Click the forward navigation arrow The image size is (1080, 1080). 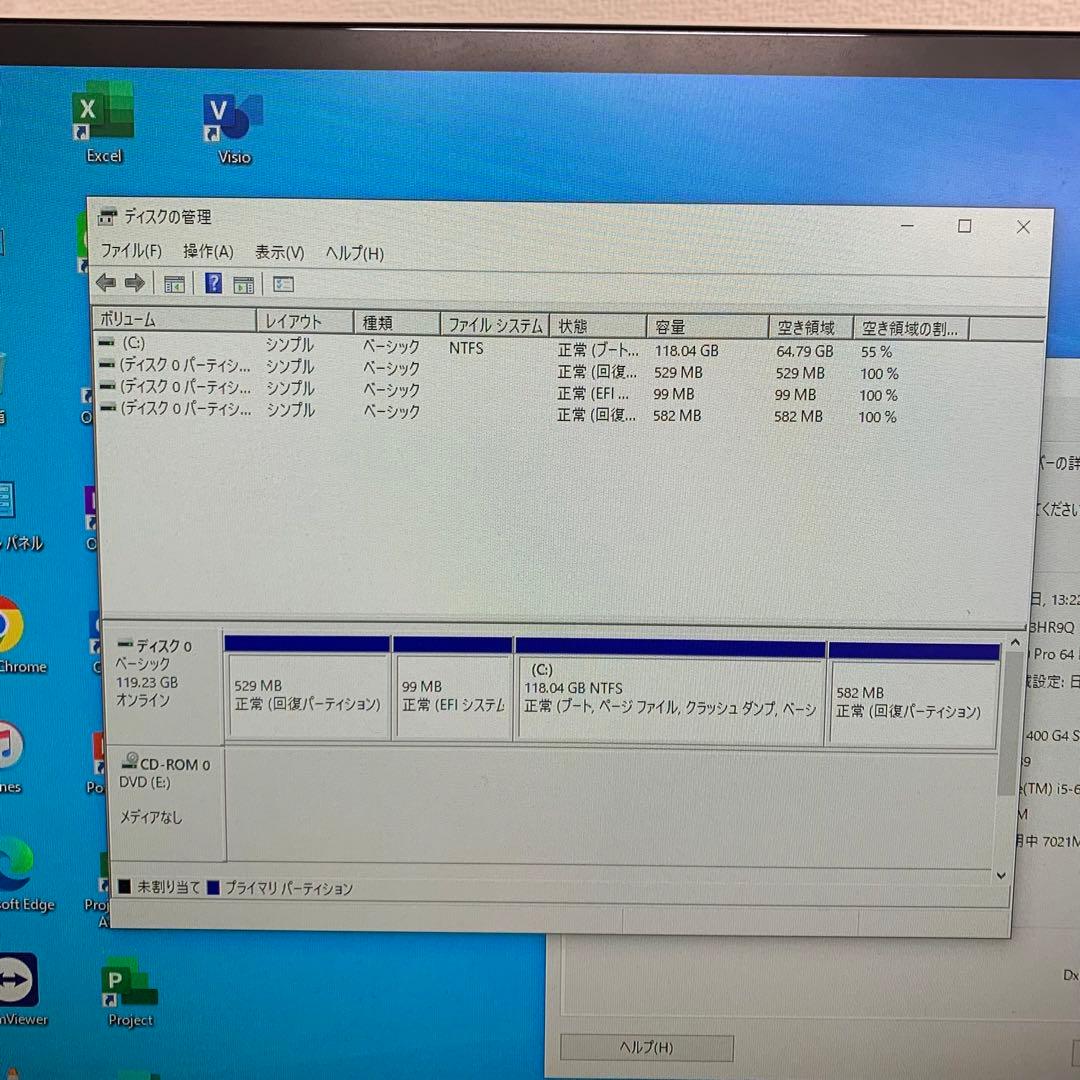(x=136, y=283)
